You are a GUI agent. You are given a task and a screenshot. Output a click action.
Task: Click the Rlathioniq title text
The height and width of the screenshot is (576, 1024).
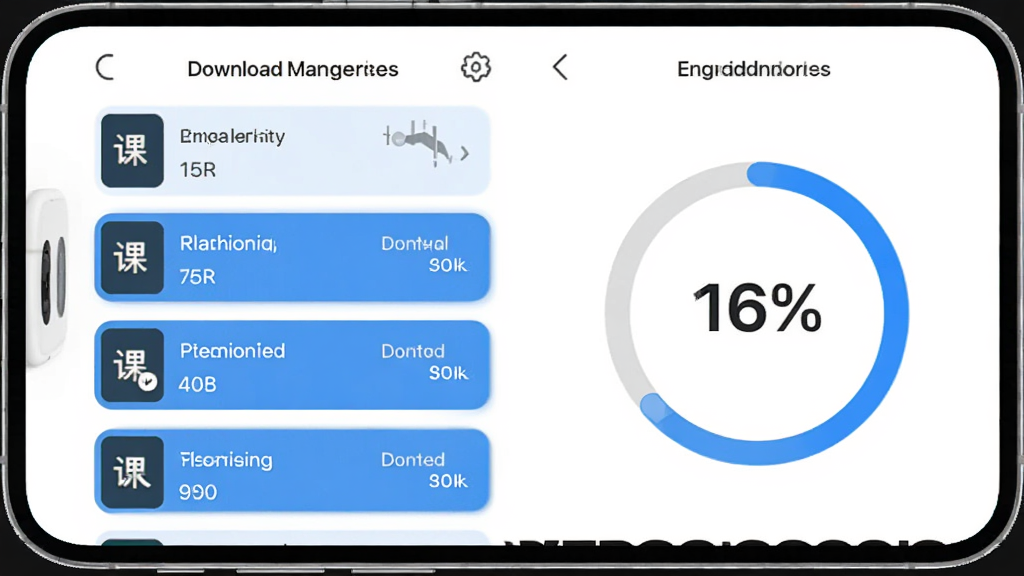(x=228, y=244)
